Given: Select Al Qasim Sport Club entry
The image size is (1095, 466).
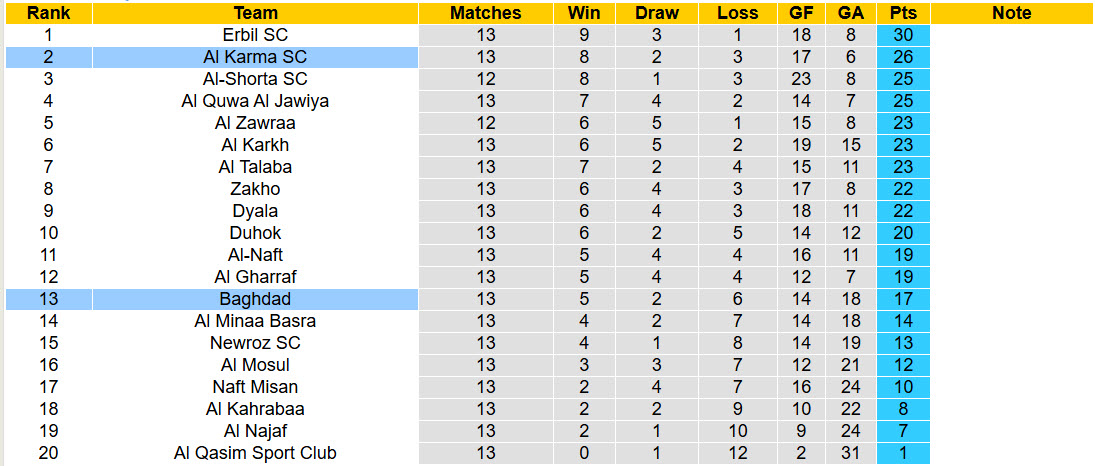Looking at the screenshot, I should (x=255, y=453).
